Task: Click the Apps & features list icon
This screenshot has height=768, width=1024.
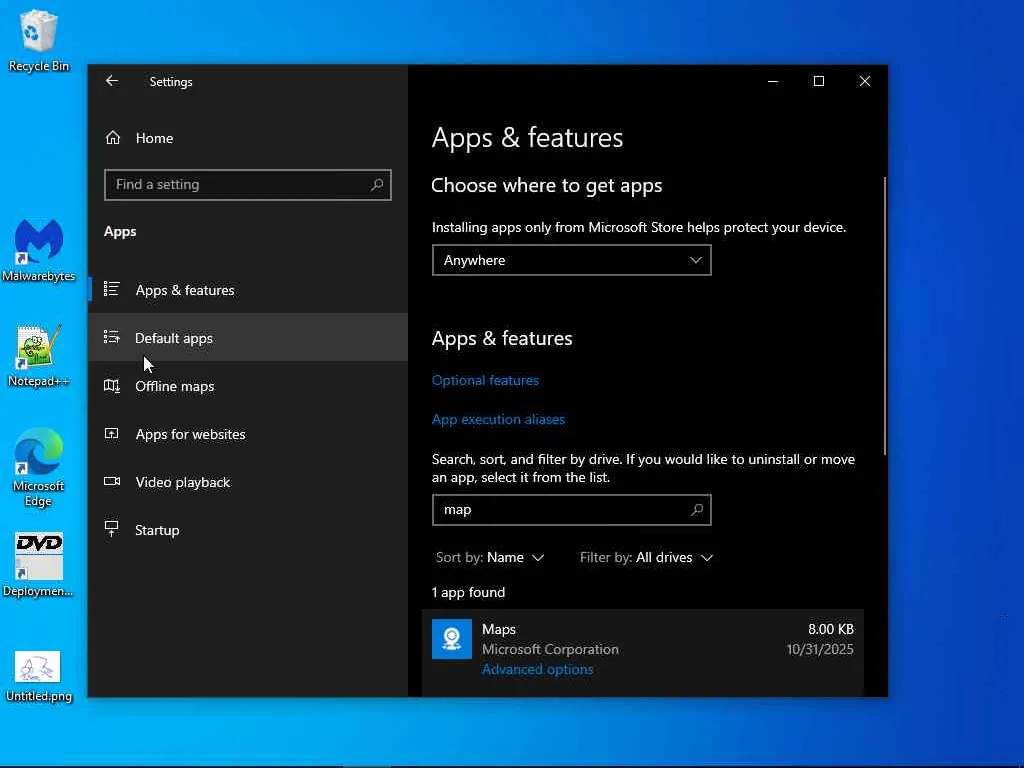Action: pos(112,289)
